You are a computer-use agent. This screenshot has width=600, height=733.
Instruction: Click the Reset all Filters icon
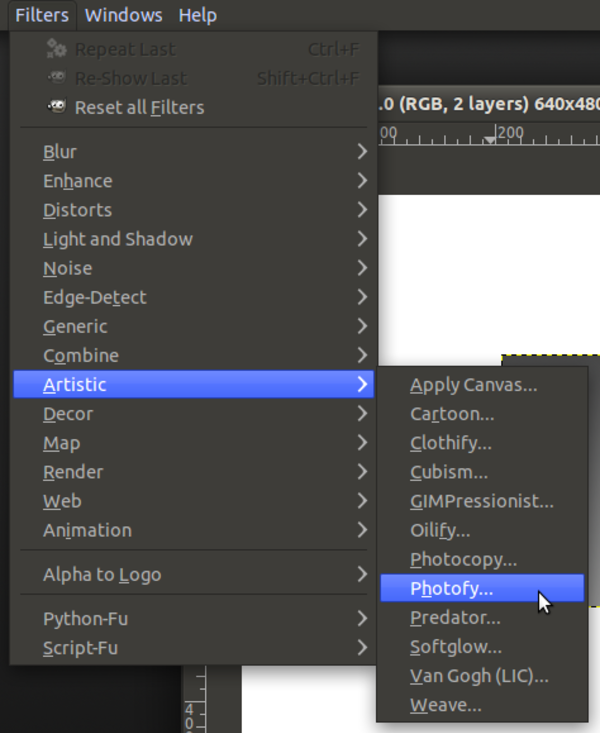[x=57, y=107]
